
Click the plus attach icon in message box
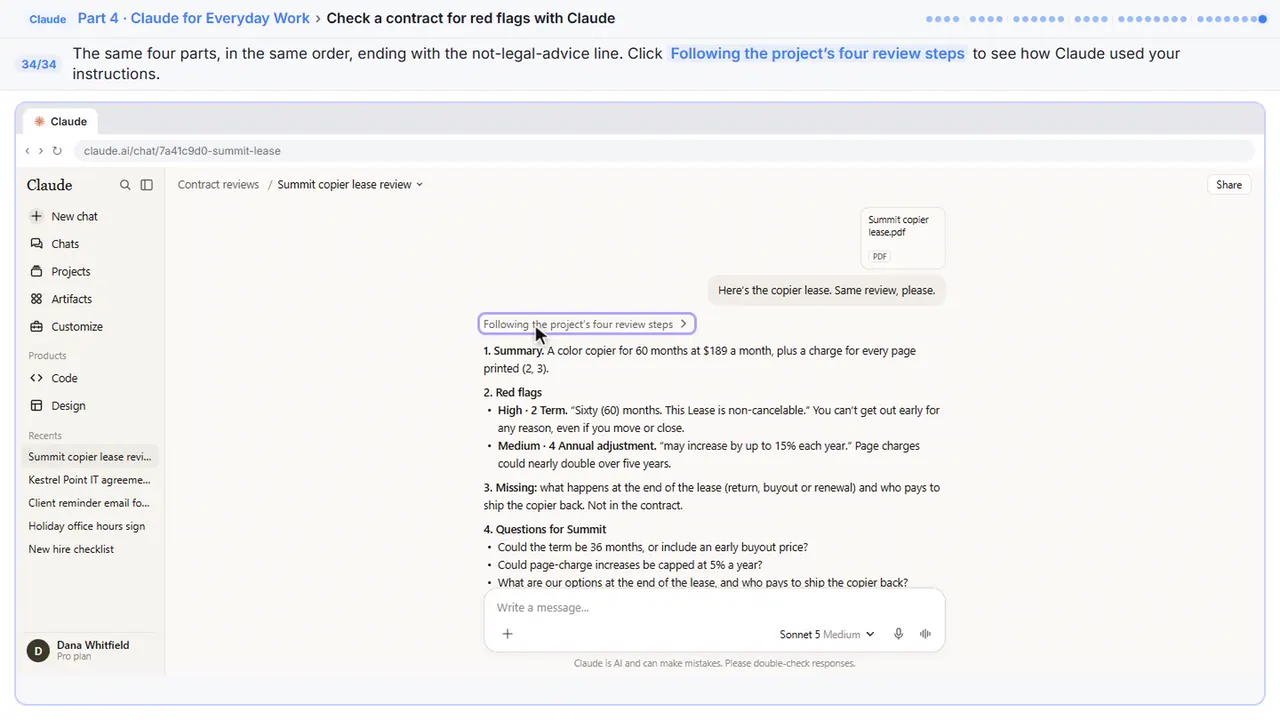click(507, 634)
